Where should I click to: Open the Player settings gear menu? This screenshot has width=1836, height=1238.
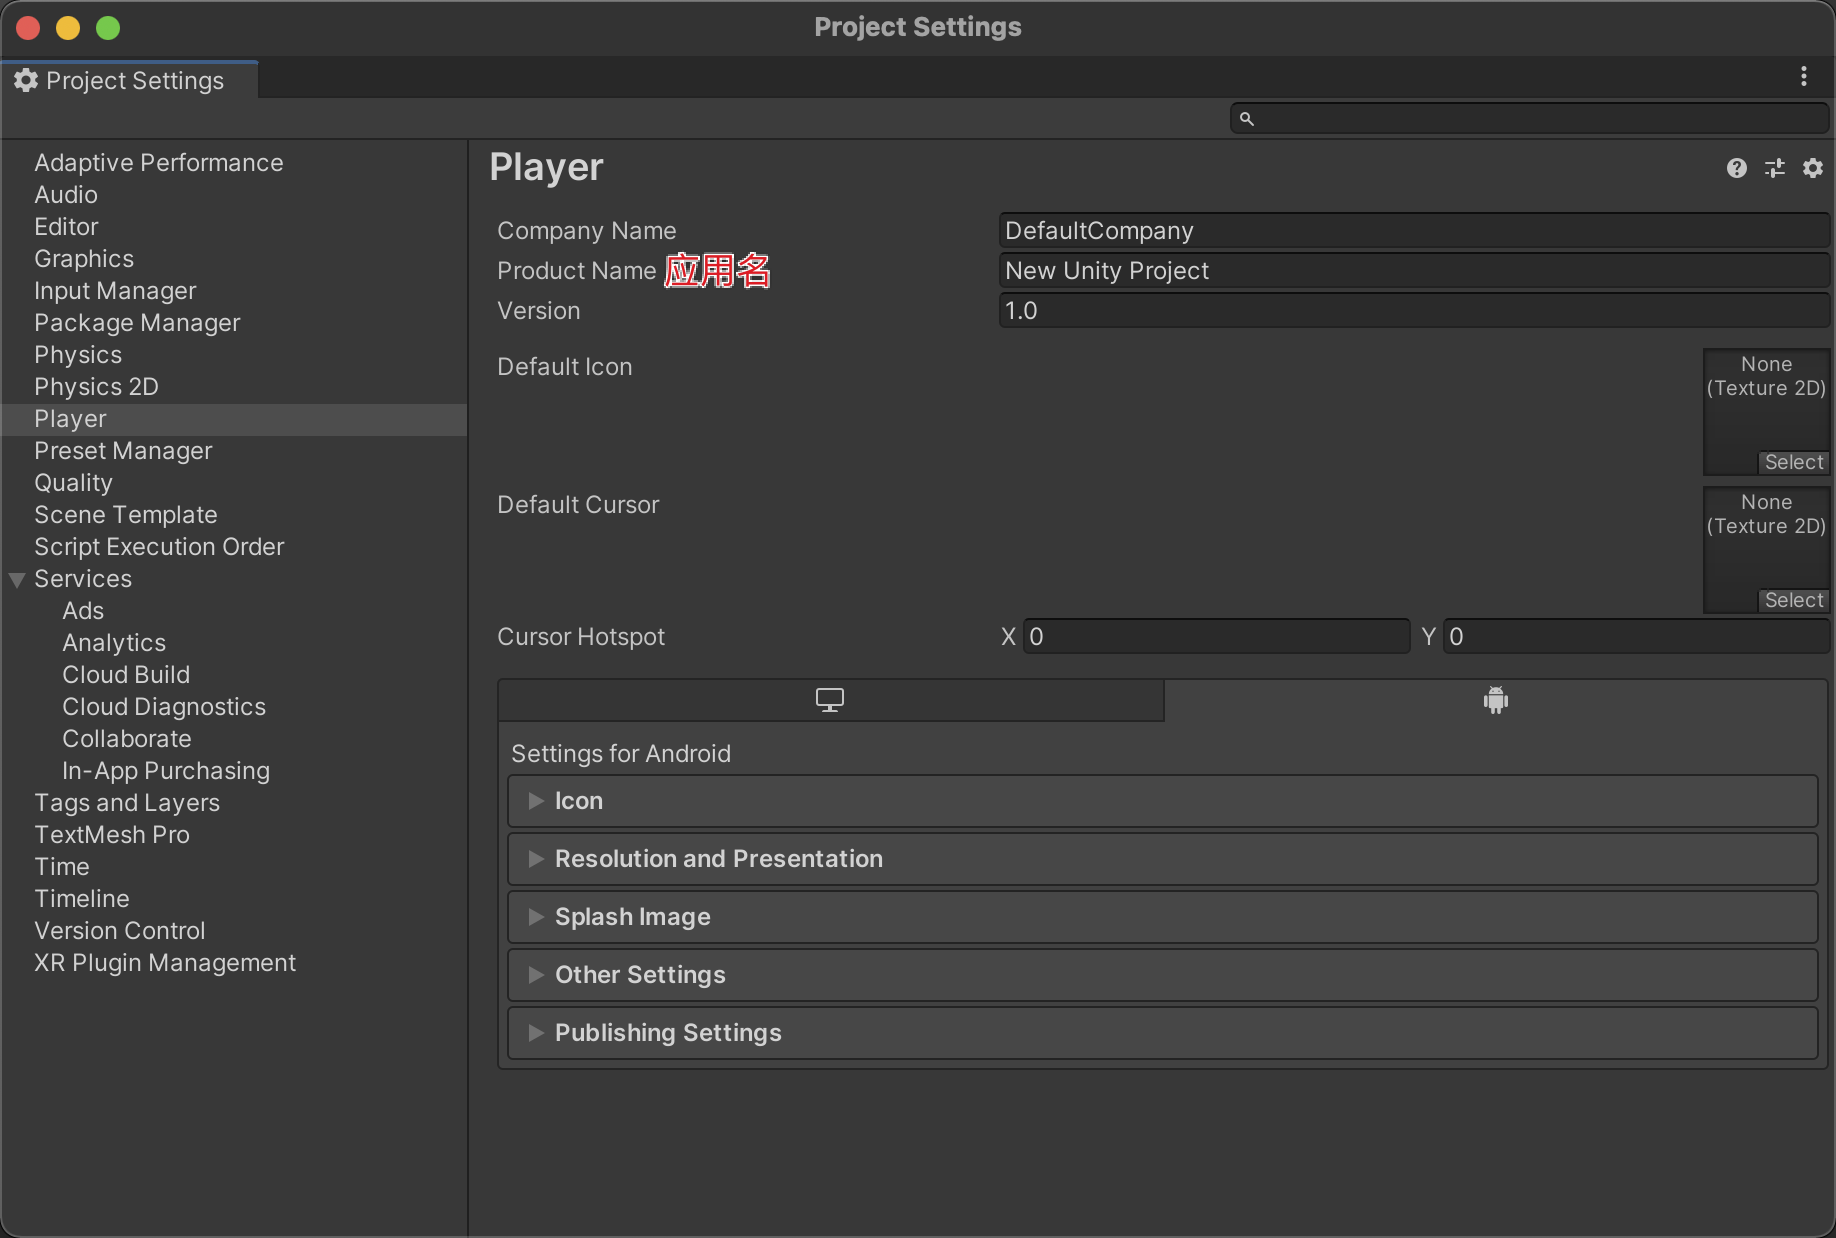pos(1813,168)
